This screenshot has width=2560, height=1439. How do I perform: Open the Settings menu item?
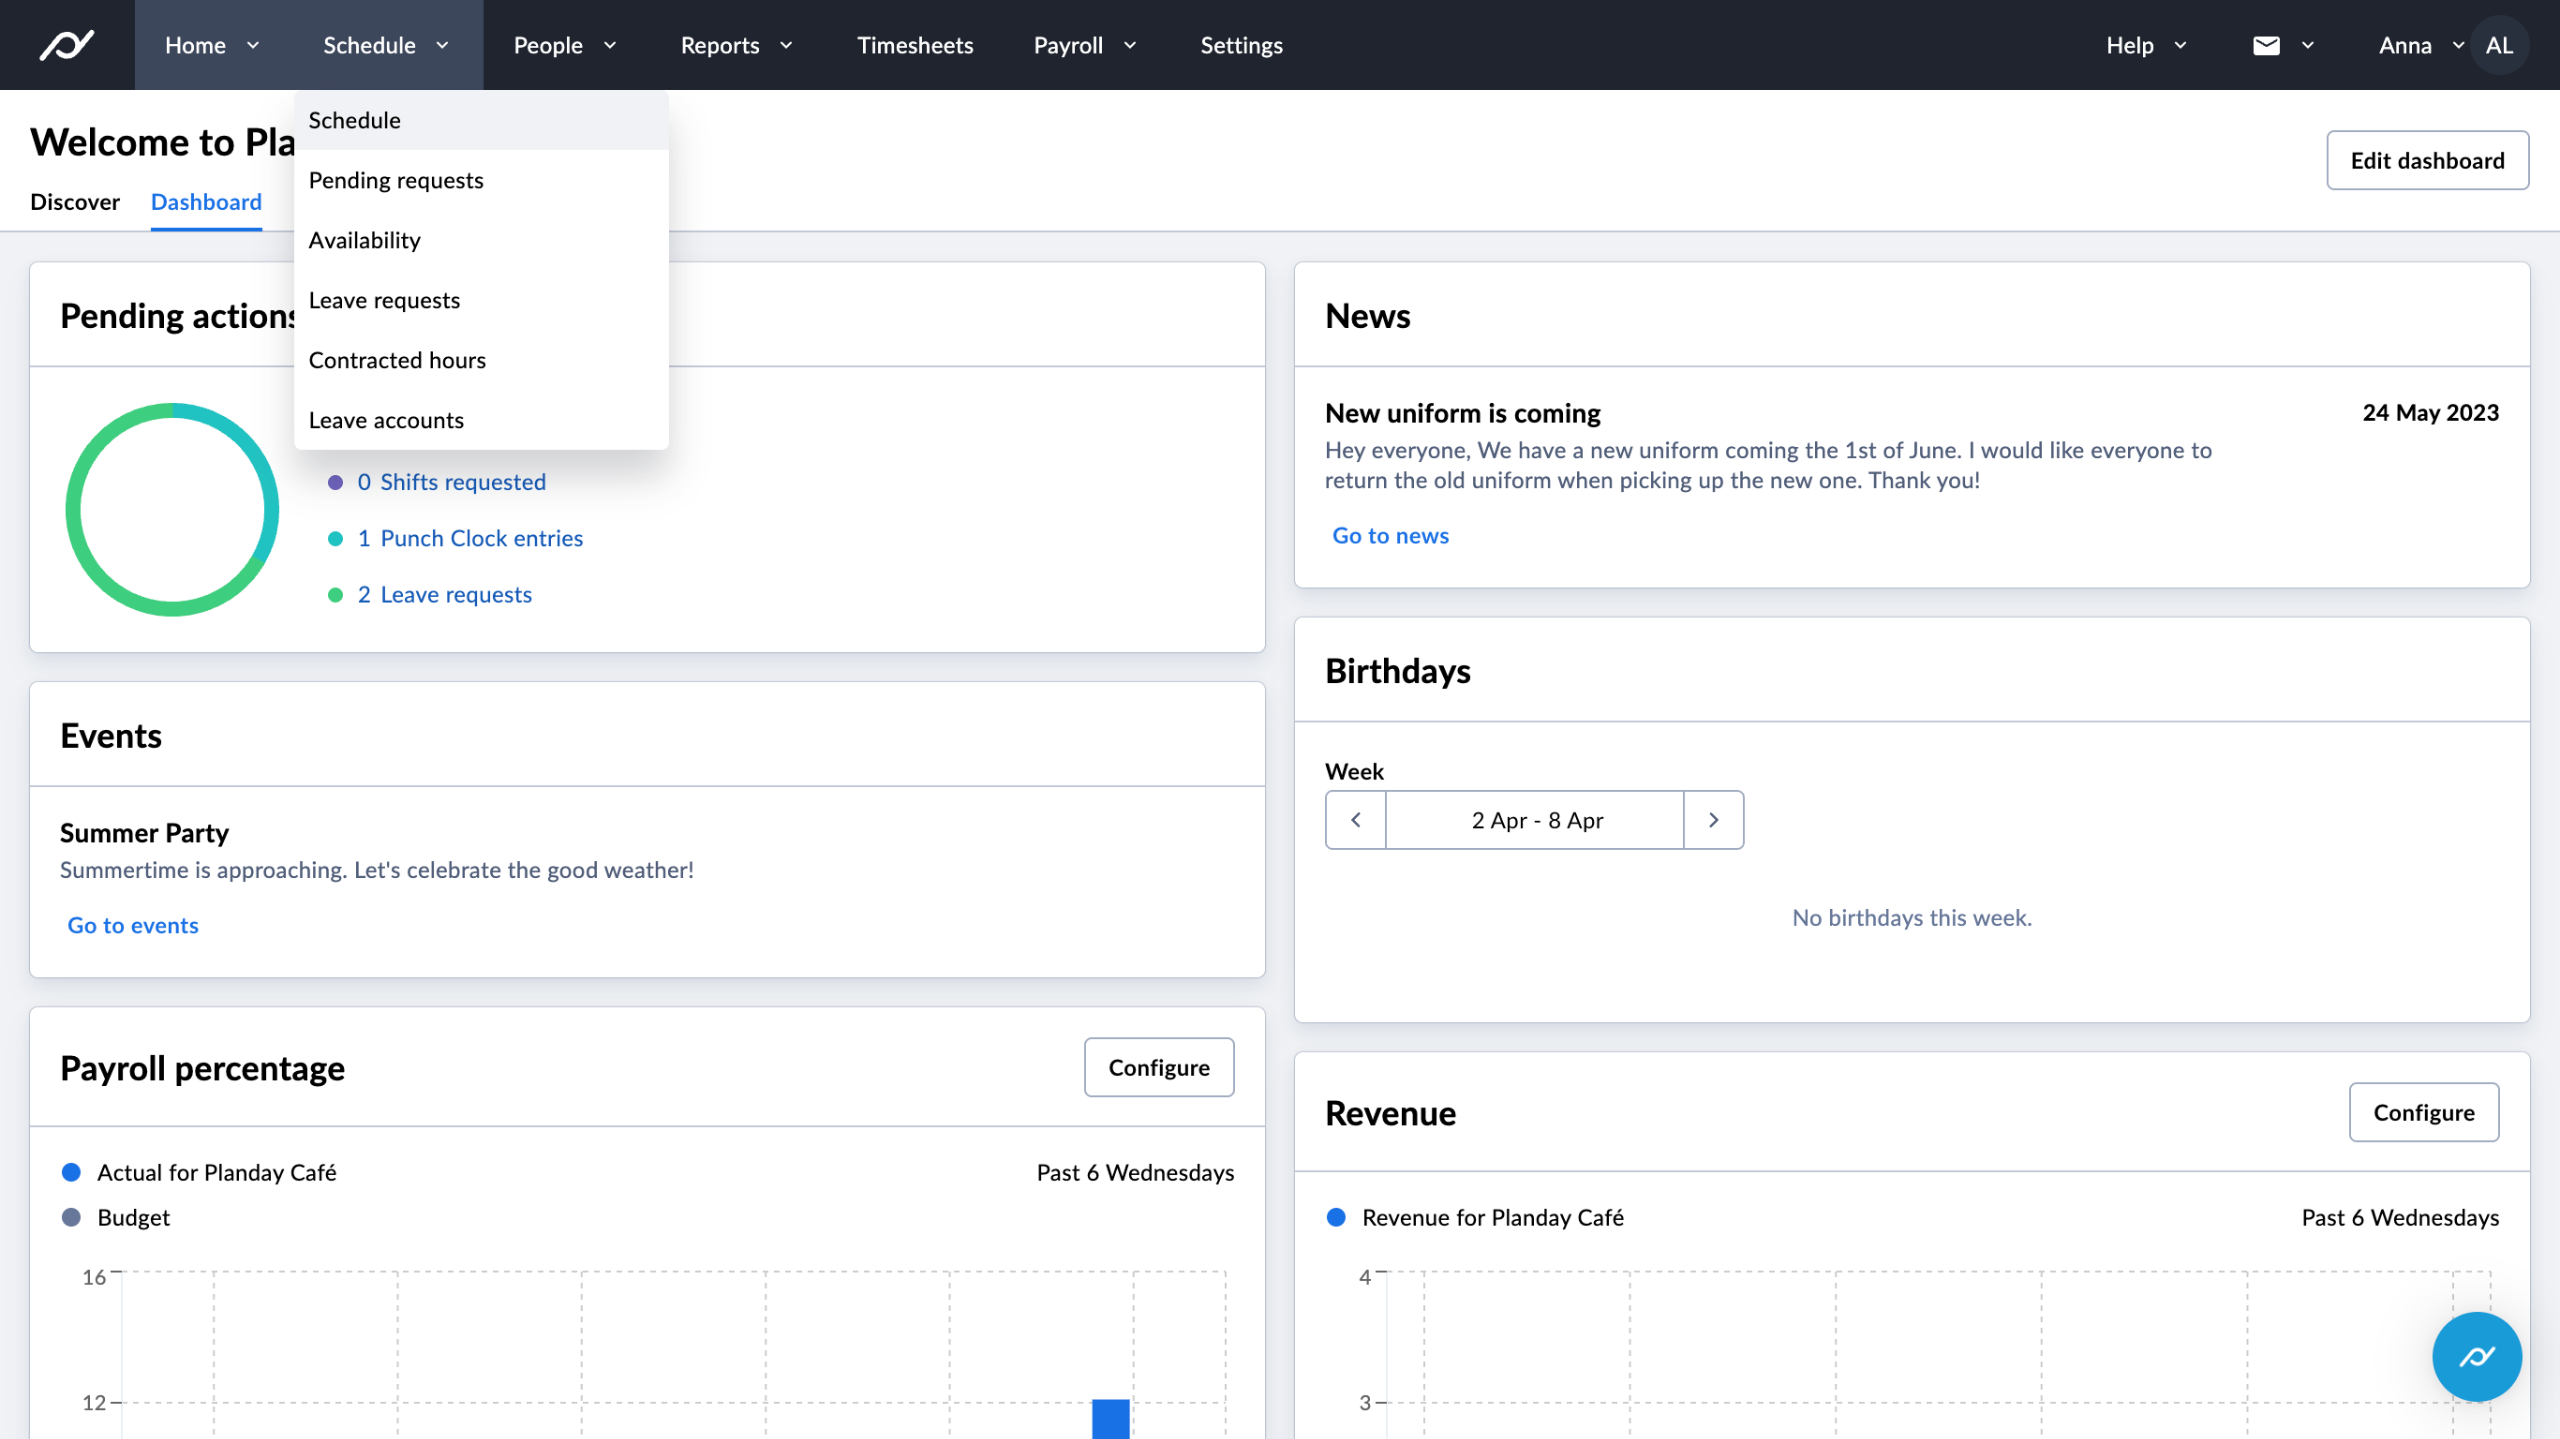point(1240,44)
